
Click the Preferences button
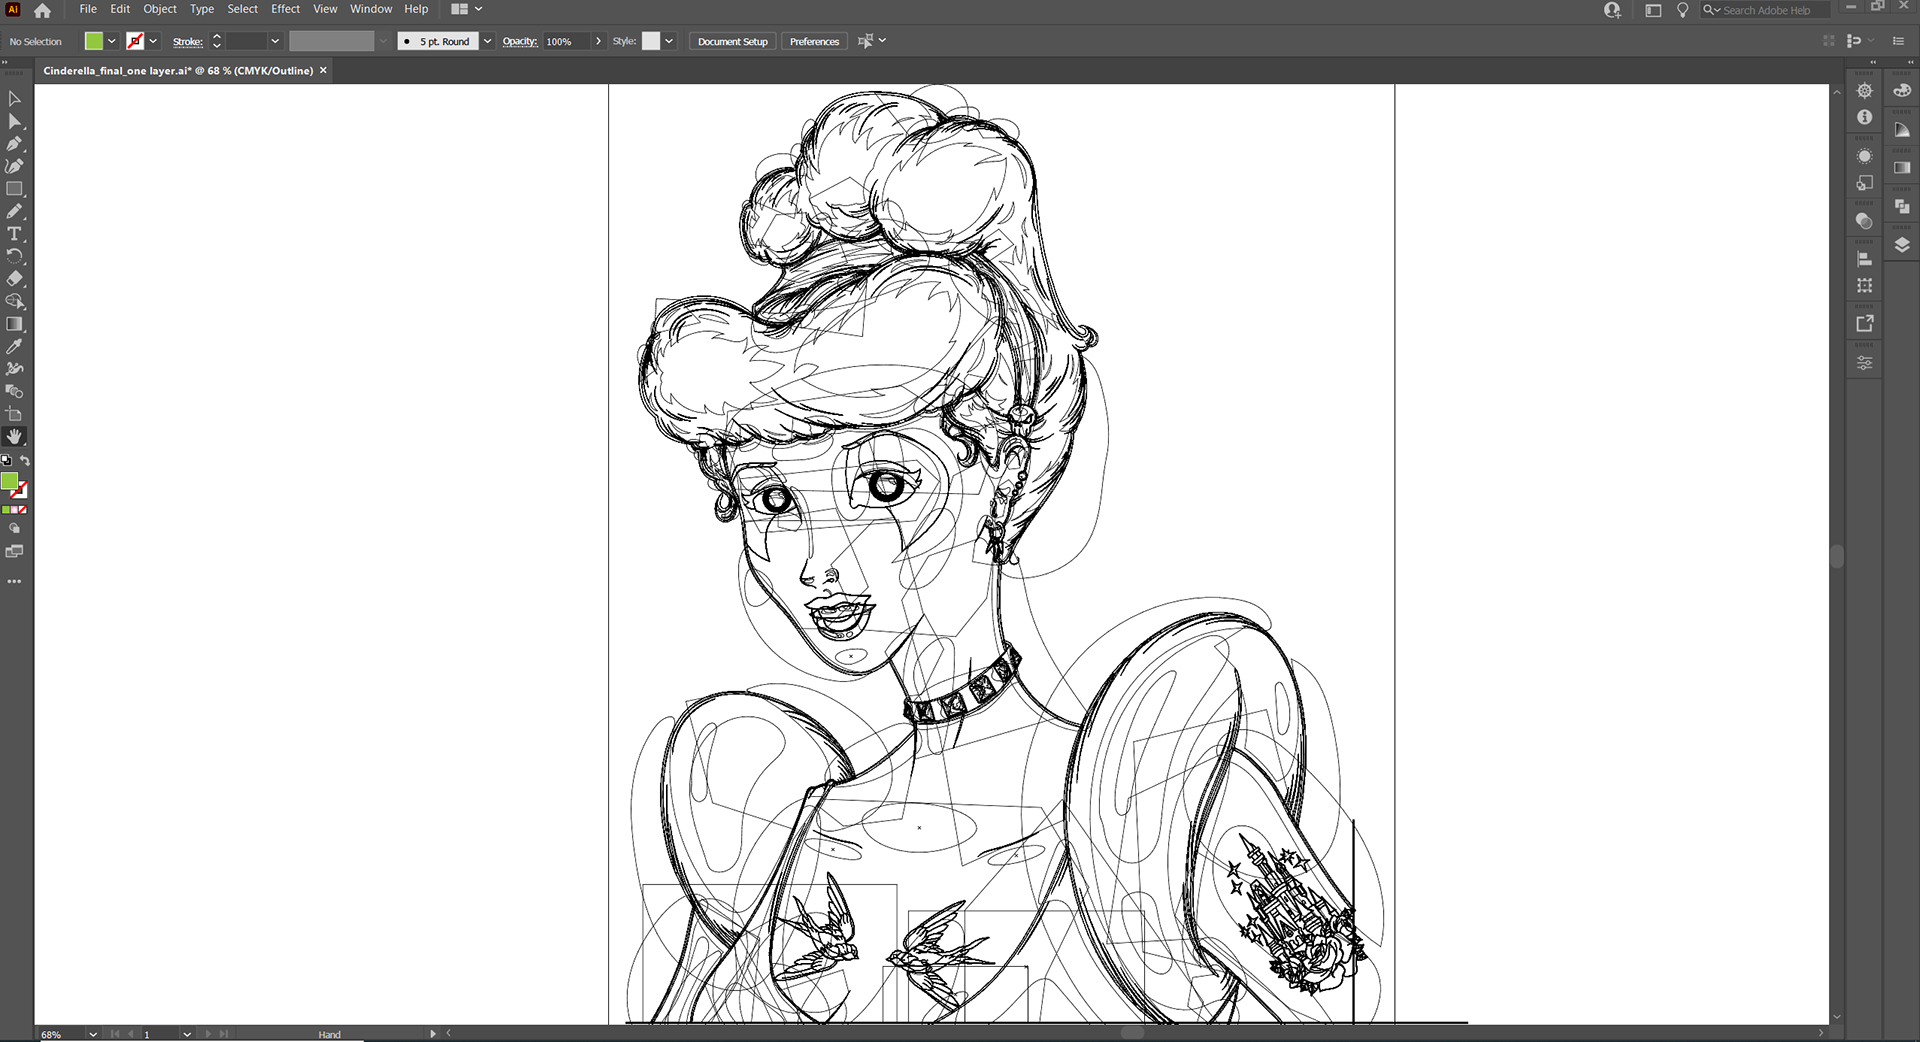click(x=814, y=41)
